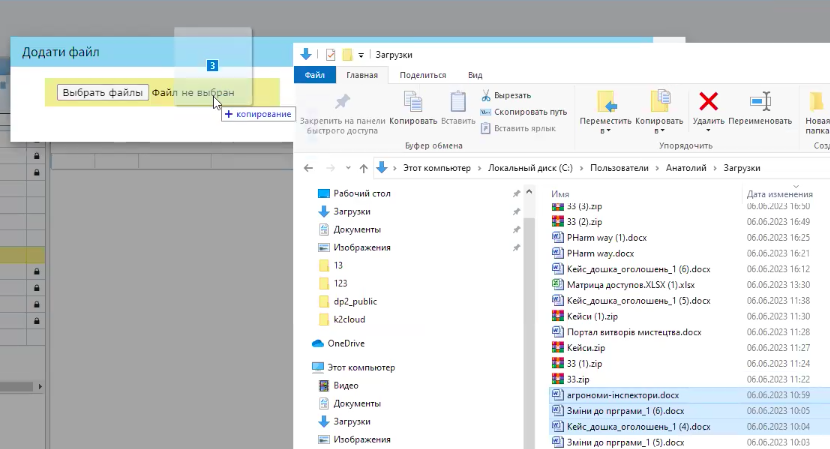
Task: Select pinned Загрузки in quick access
Action: 351,211
